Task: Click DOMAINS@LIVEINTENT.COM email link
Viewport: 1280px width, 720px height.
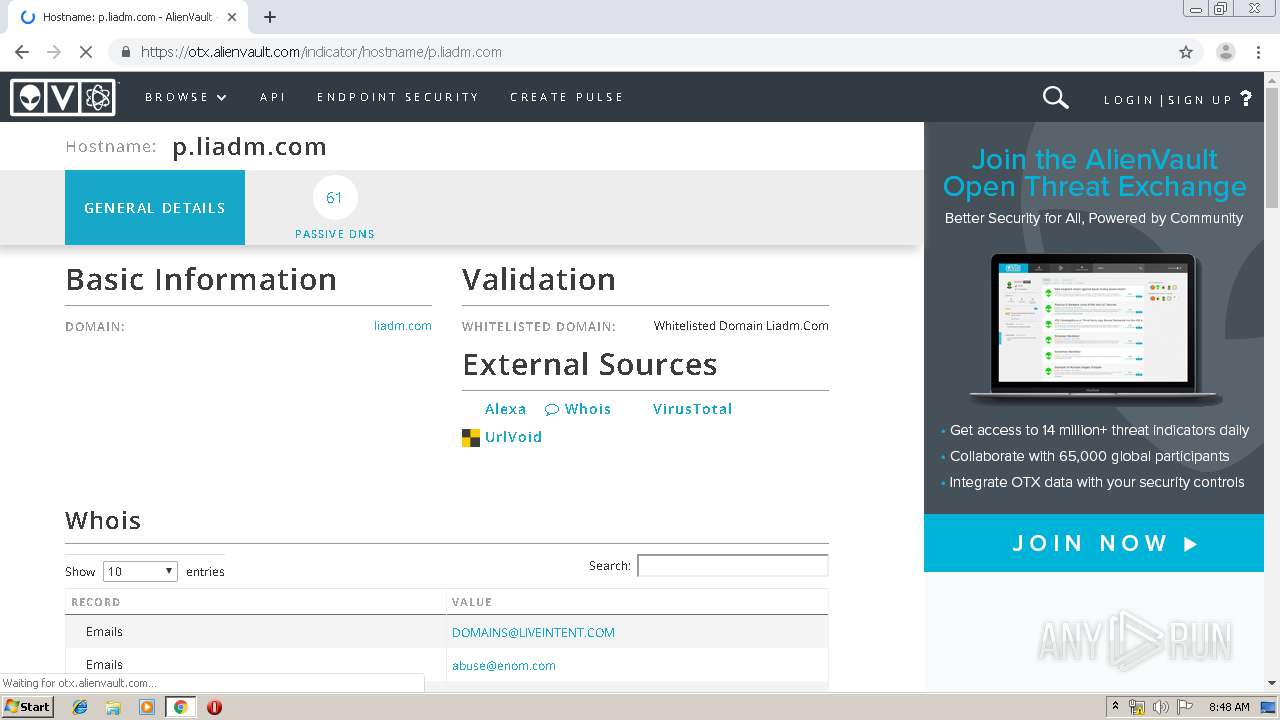Action: (x=533, y=633)
